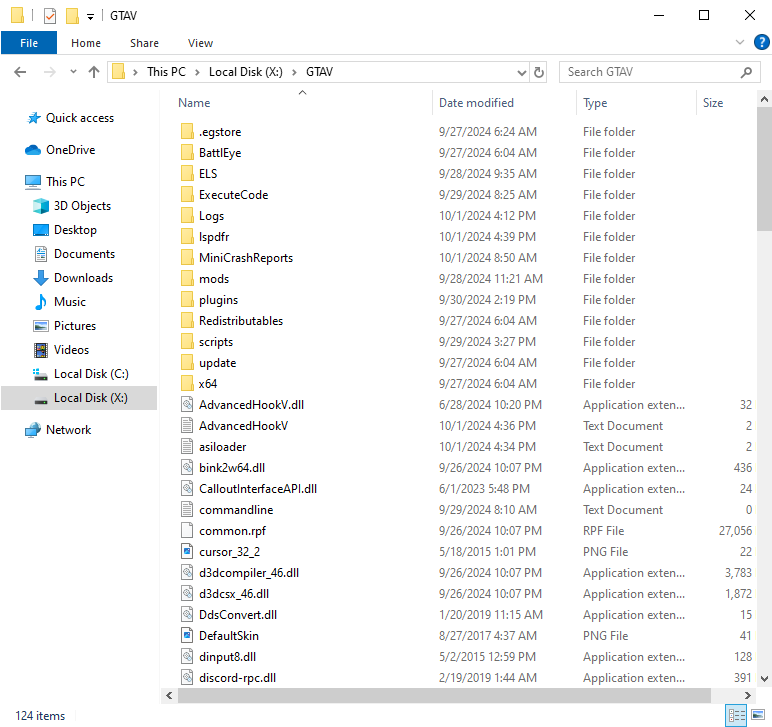Click the AdvancedHookV.dll file icon
The width and height of the screenshot is (772, 727).
pyautogui.click(x=187, y=405)
